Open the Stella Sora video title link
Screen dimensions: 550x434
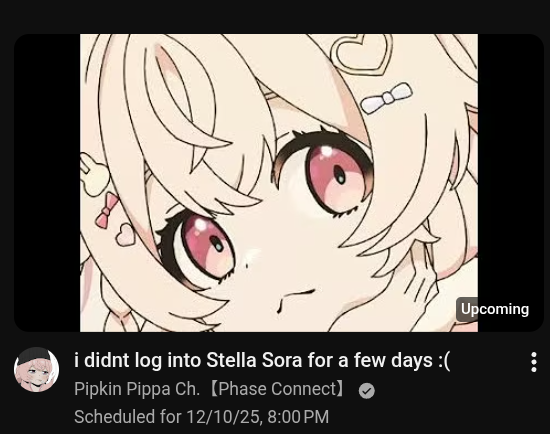coord(262,360)
